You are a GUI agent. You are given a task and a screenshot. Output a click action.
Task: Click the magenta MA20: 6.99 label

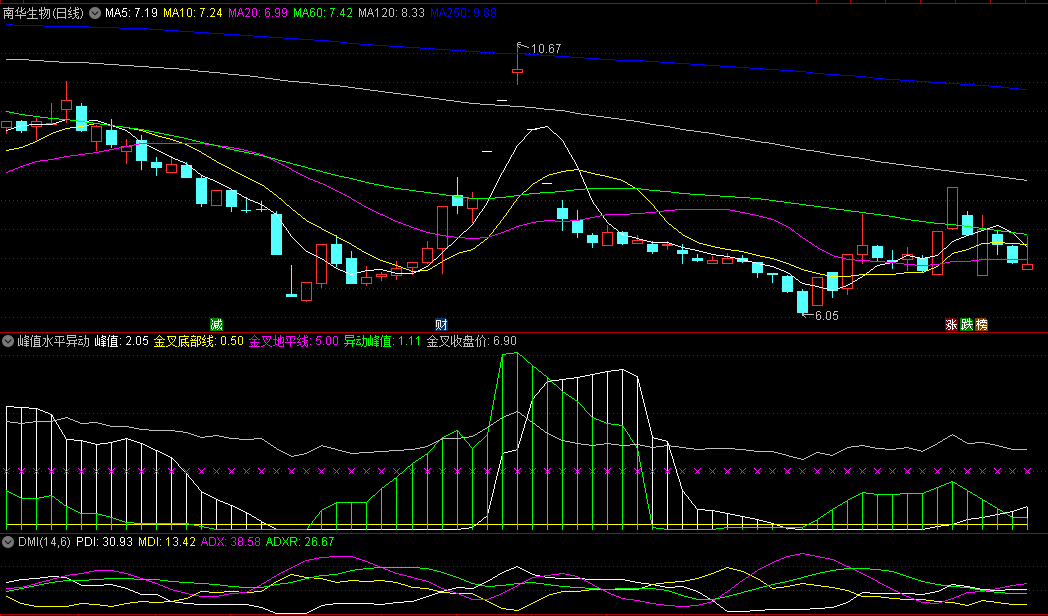click(258, 13)
